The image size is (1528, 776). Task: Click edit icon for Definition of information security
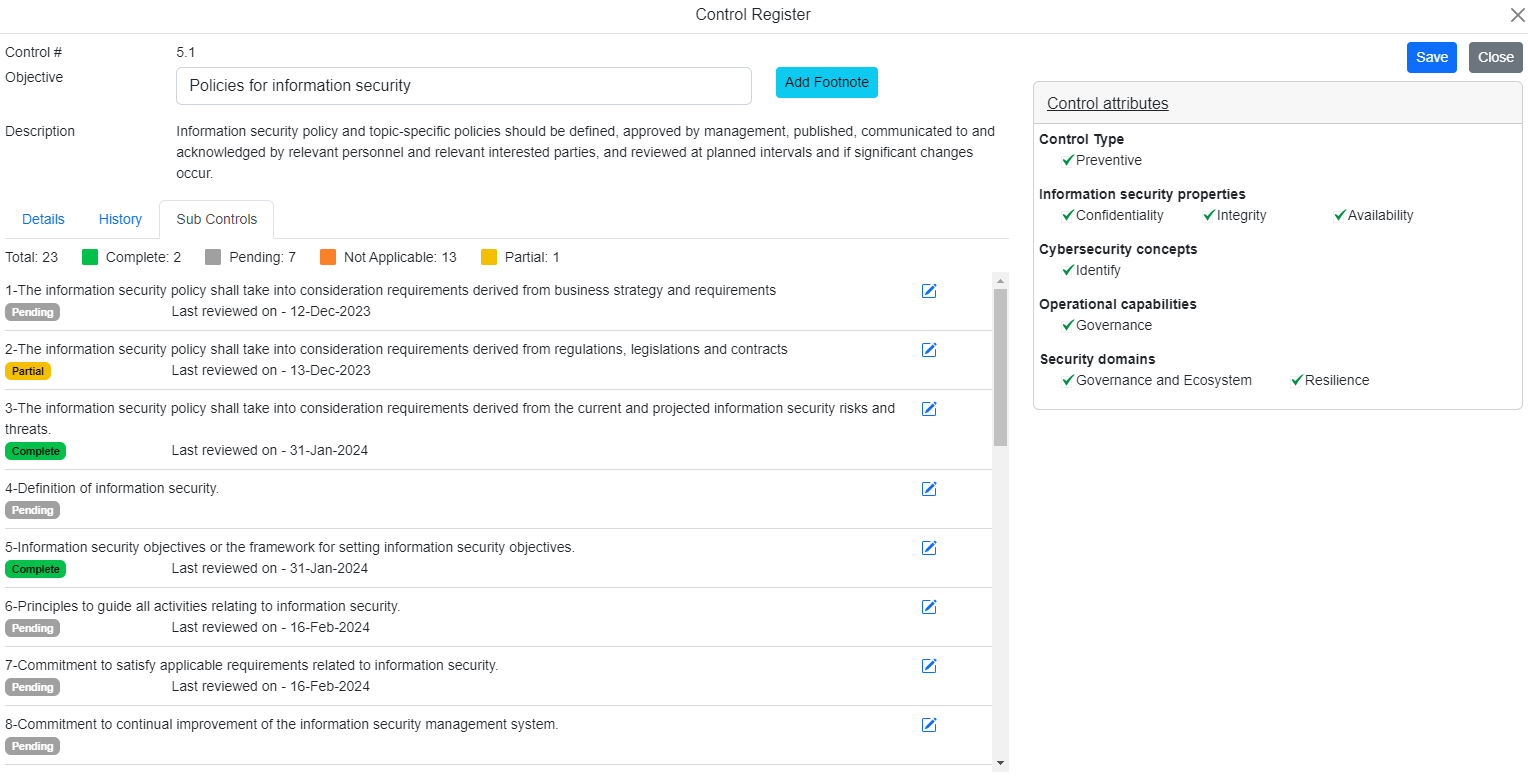click(929, 489)
